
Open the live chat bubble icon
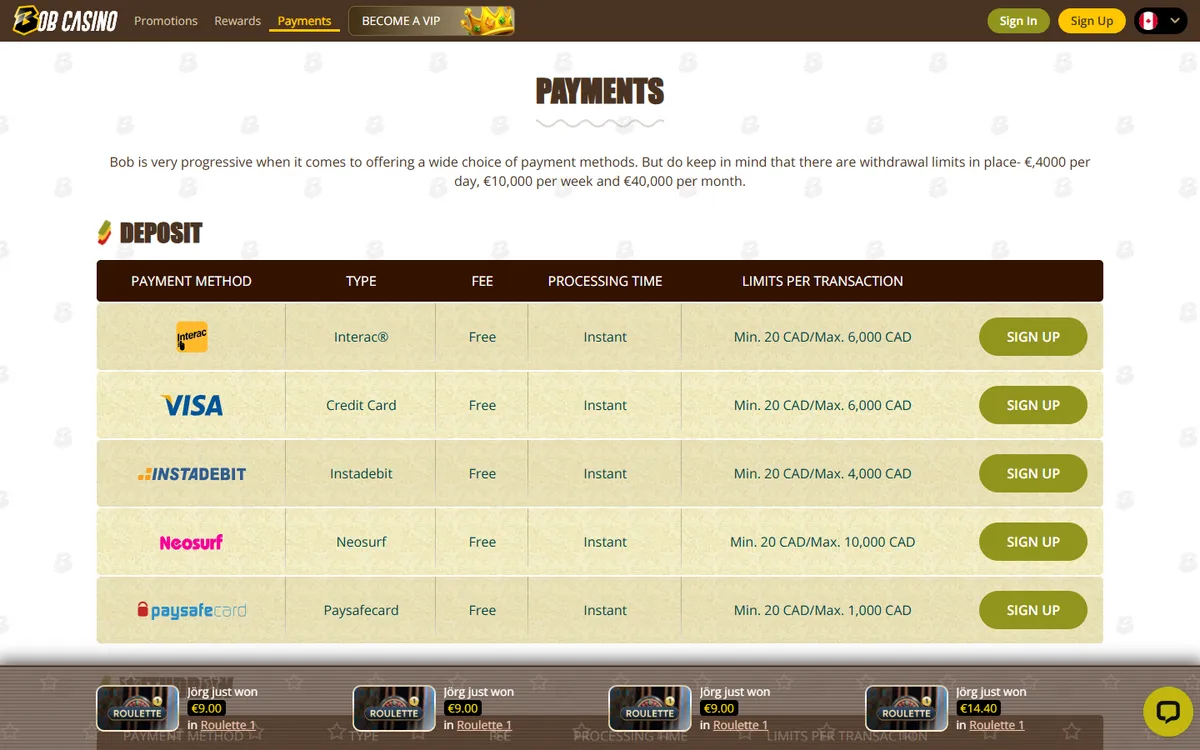(x=1168, y=712)
